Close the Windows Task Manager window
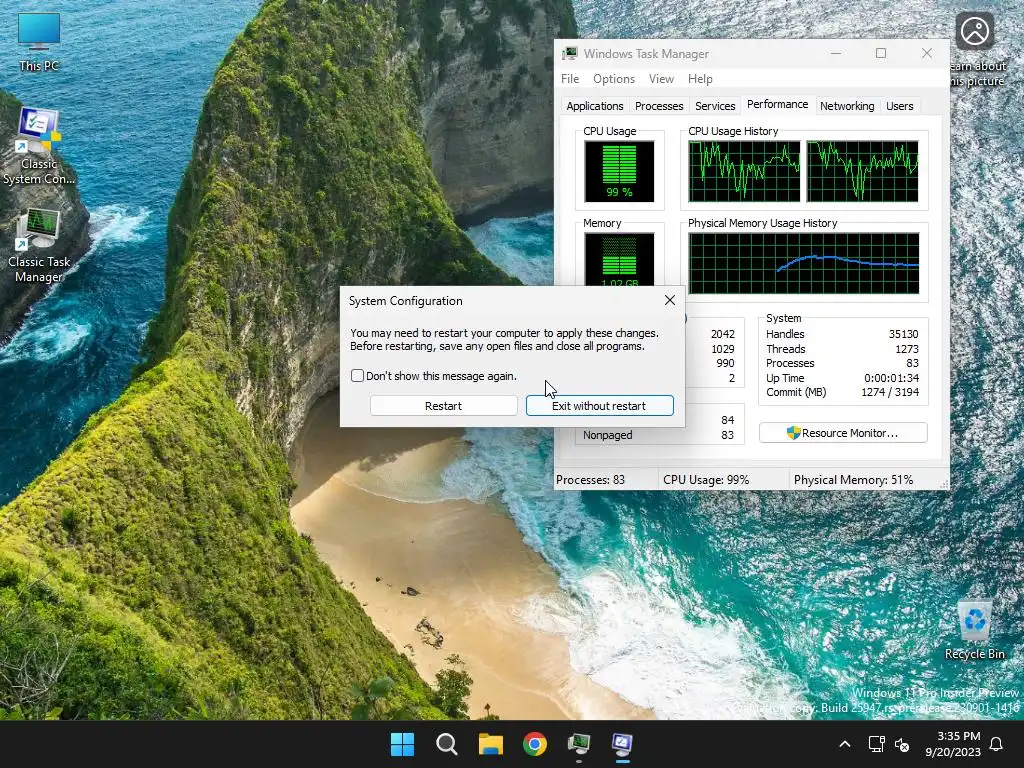This screenshot has height=768, width=1024. point(927,54)
